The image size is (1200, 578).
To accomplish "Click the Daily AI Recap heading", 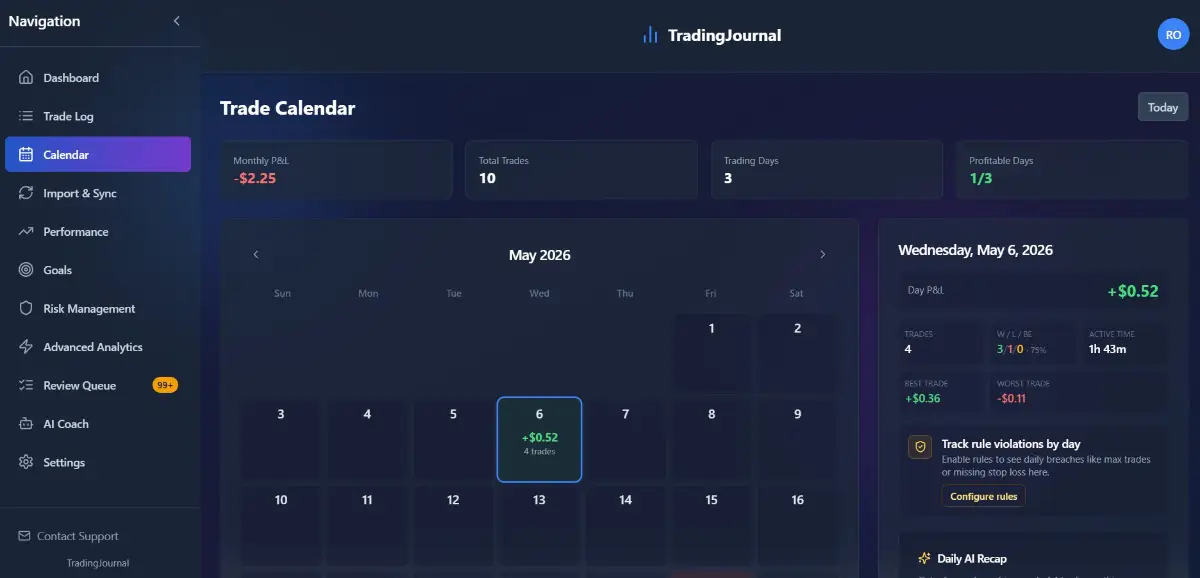I will [971, 559].
